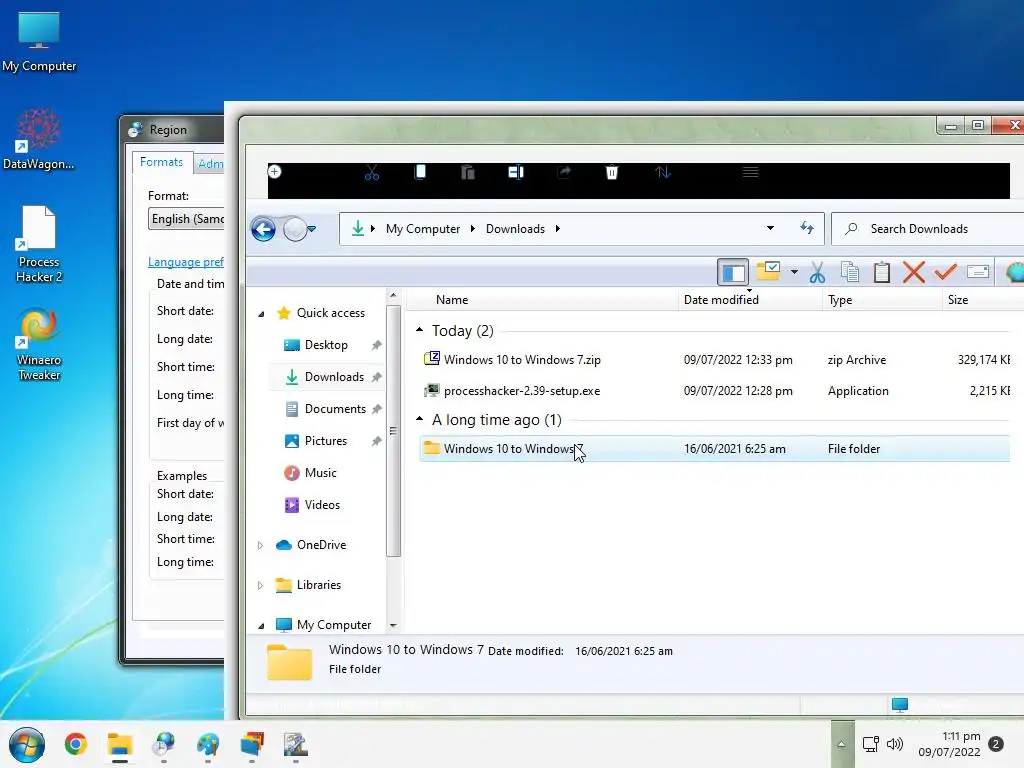The image size is (1024, 768).
Task: Open the recent locations dropdown beside the Forward button
Action: click(312, 229)
